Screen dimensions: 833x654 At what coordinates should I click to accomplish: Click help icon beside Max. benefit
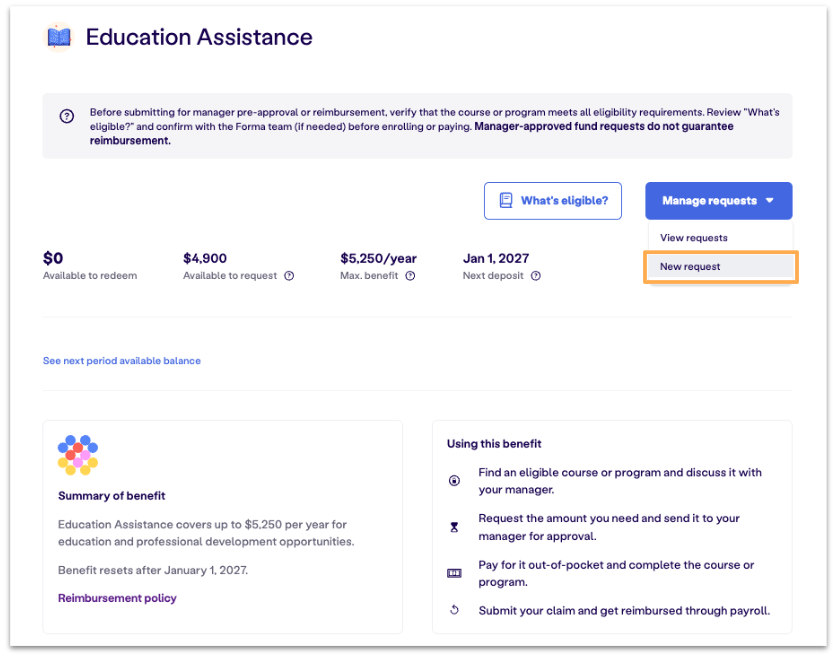coord(410,276)
